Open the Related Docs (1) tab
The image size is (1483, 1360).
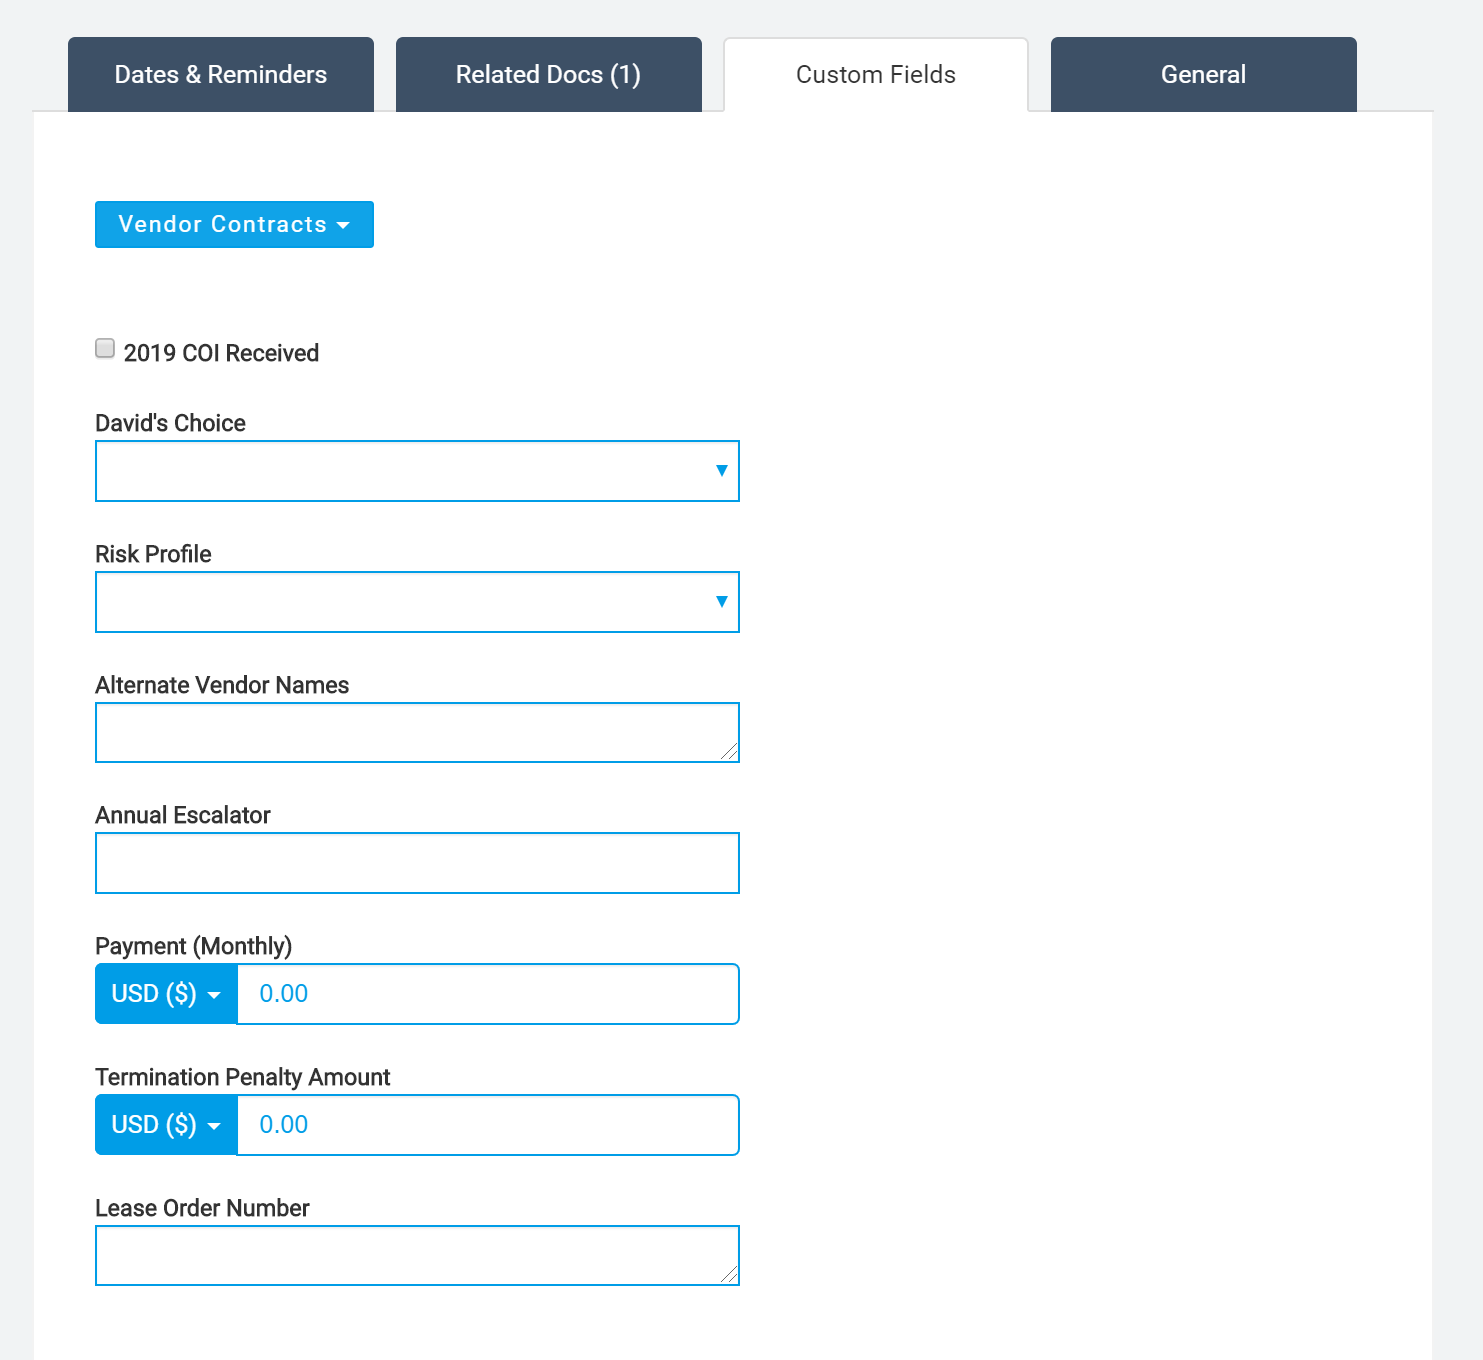coord(549,74)
